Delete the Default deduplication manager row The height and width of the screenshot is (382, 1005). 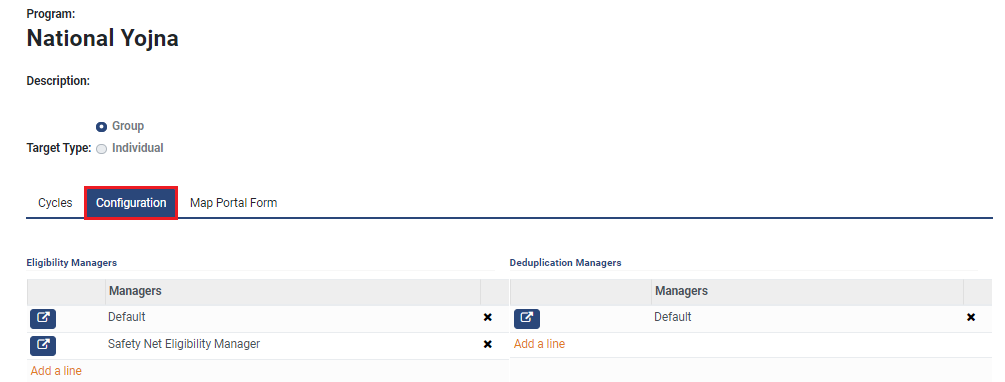point(971,317)
